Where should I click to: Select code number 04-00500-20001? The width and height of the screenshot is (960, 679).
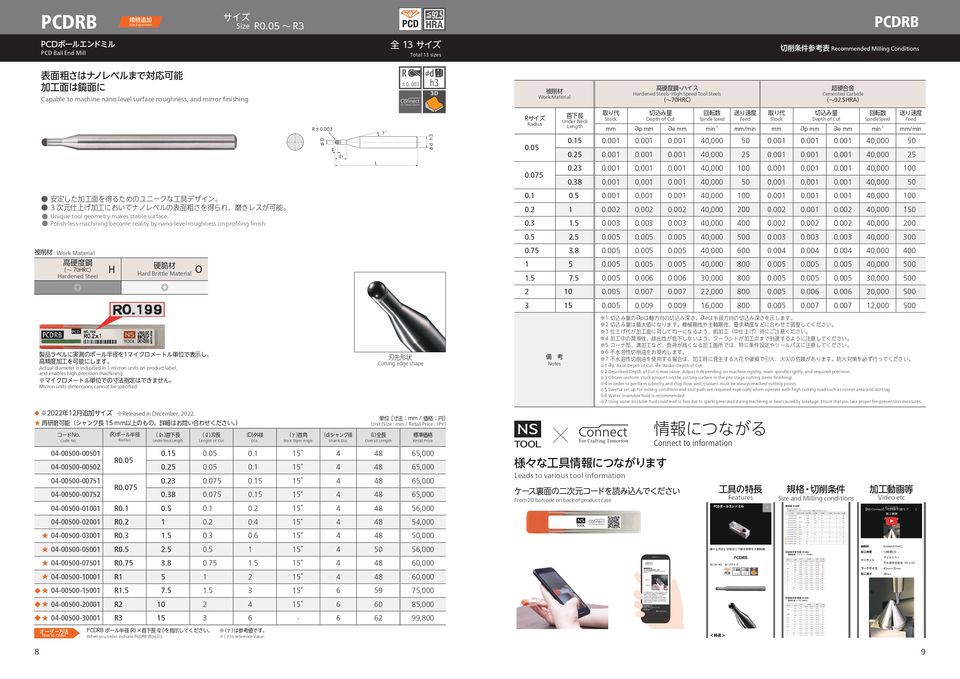[75, 604]
